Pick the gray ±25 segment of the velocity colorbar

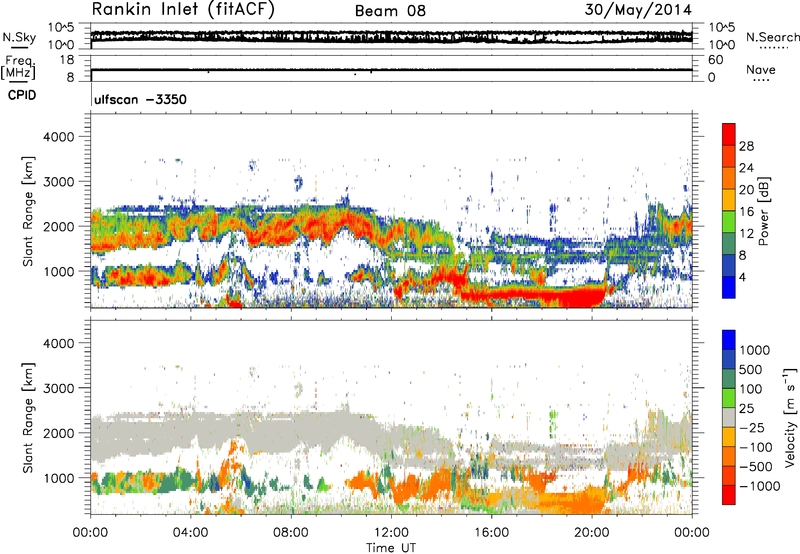(x=729, y=417)
